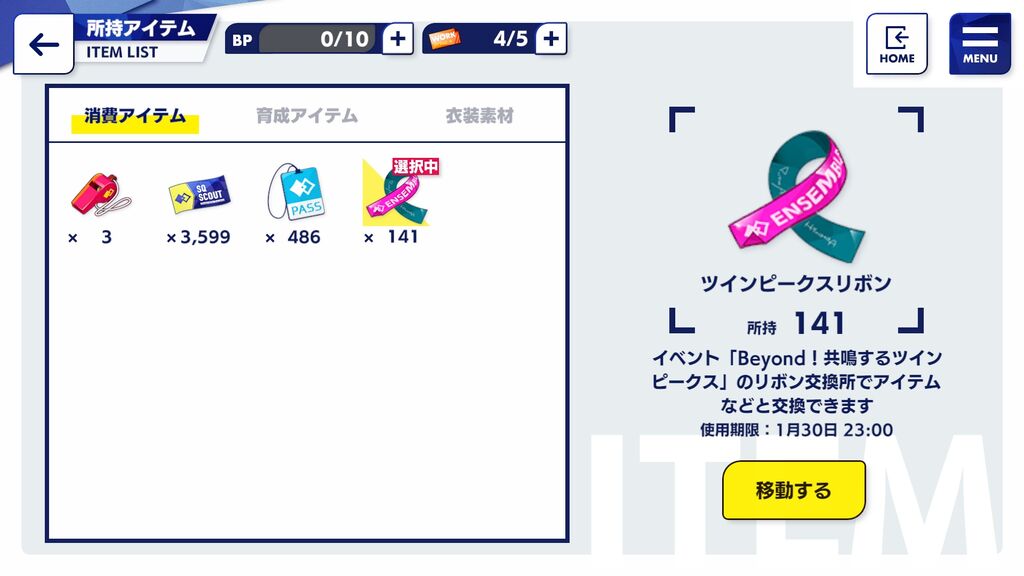
Task: Select the SQ Scout ticket item
Action: (x=199, y=194)
